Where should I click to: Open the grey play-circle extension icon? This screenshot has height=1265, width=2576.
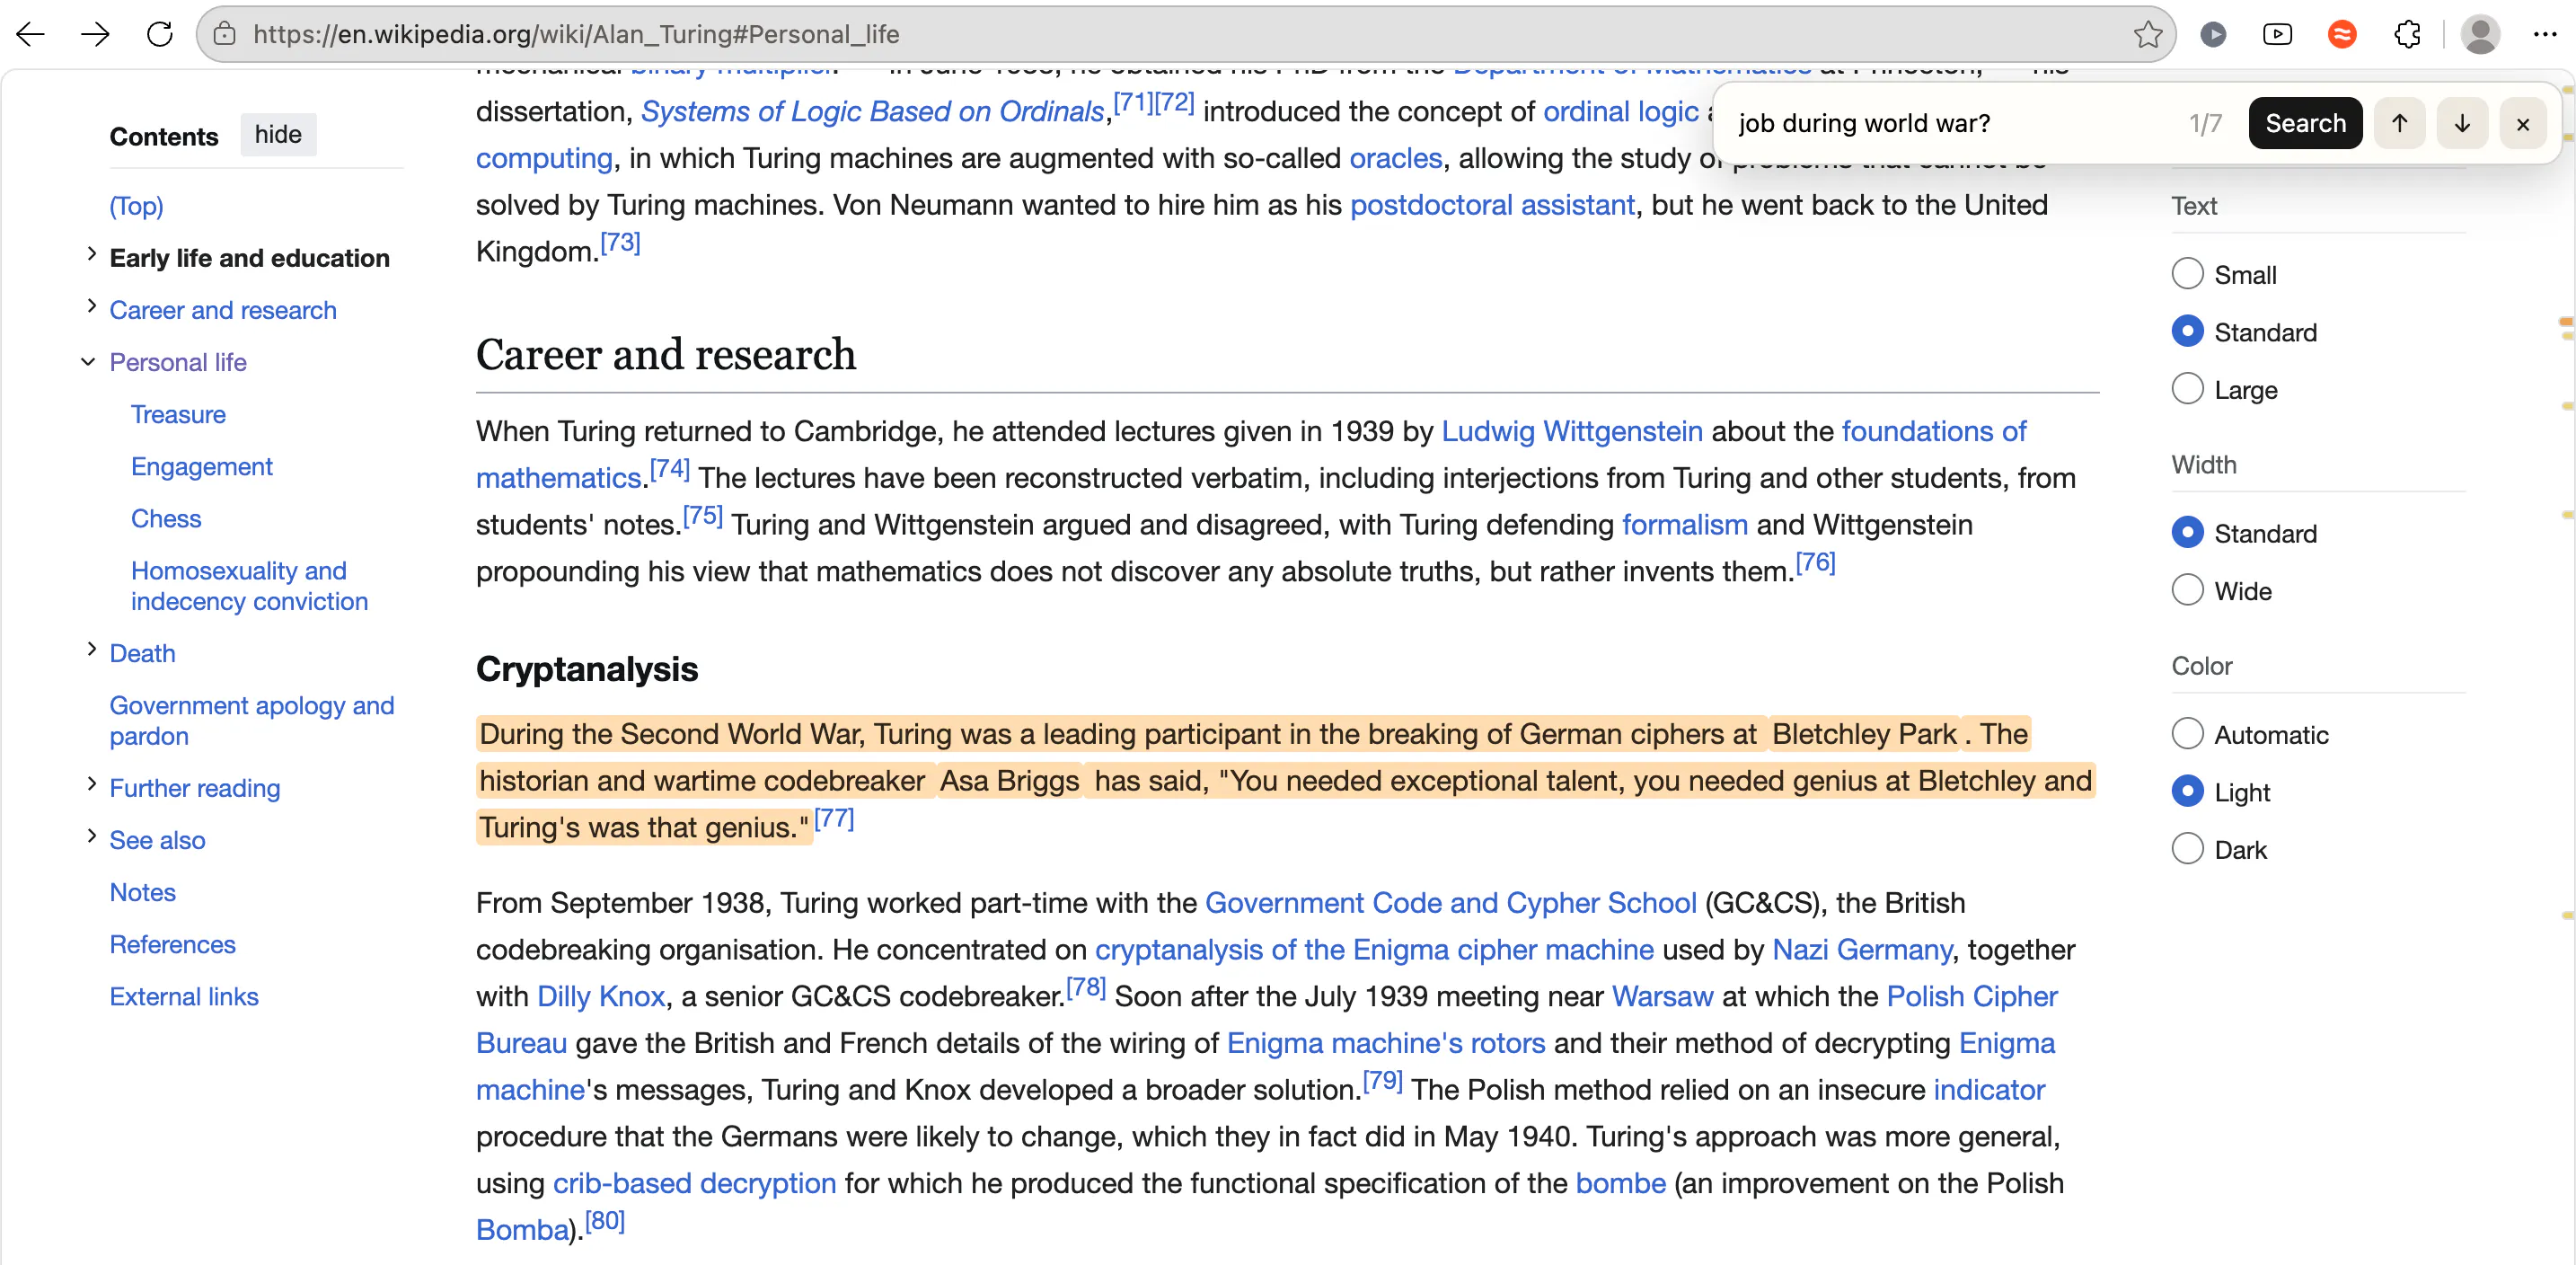tap(2213, 34)
